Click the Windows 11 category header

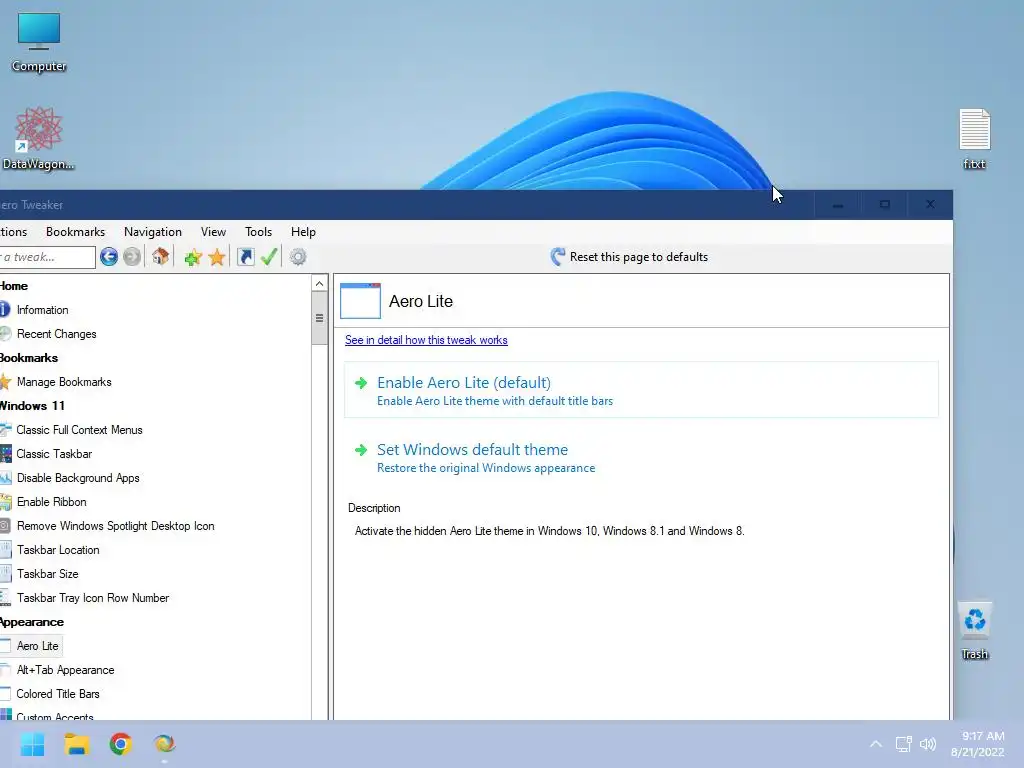click(31, 406)
